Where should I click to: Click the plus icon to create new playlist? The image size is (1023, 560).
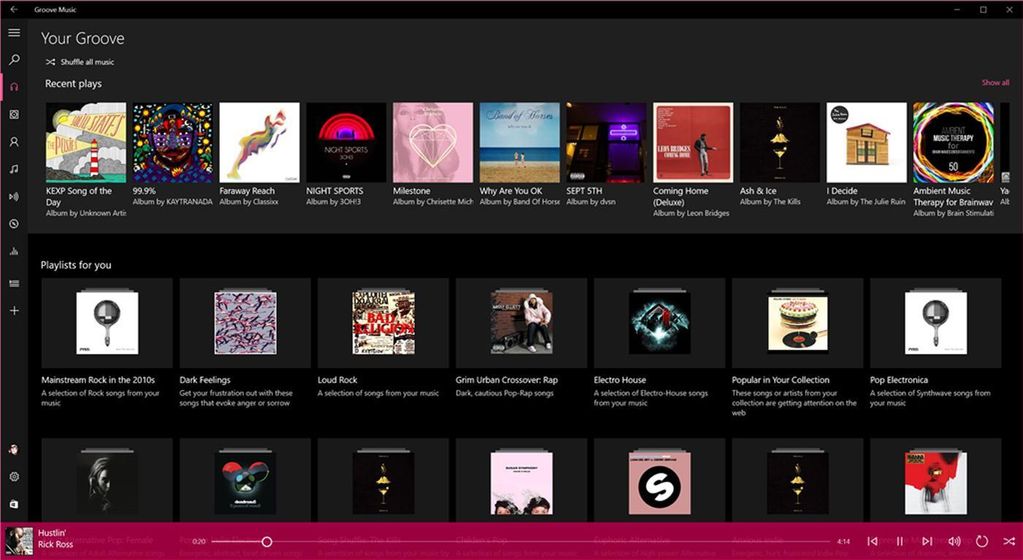(x=14, y=311)
